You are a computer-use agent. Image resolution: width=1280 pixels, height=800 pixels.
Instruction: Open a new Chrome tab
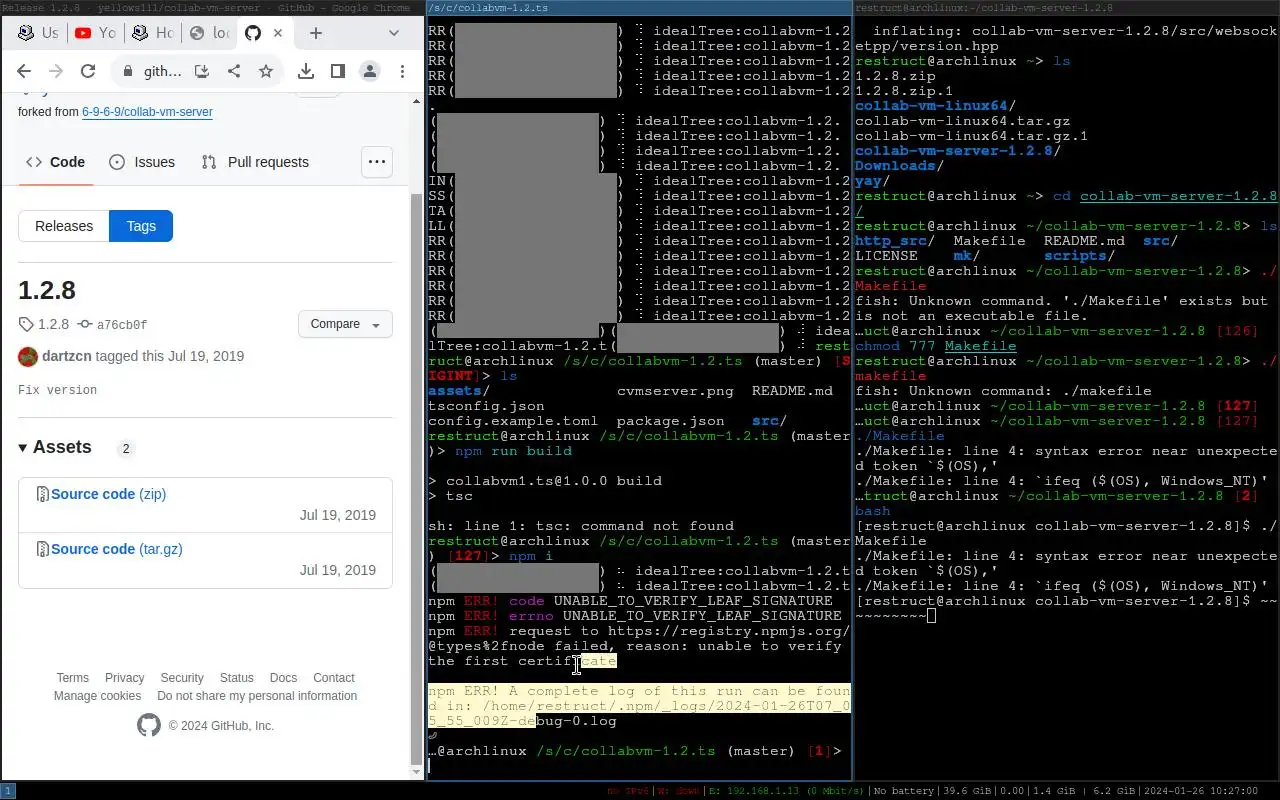coord(316,33)
